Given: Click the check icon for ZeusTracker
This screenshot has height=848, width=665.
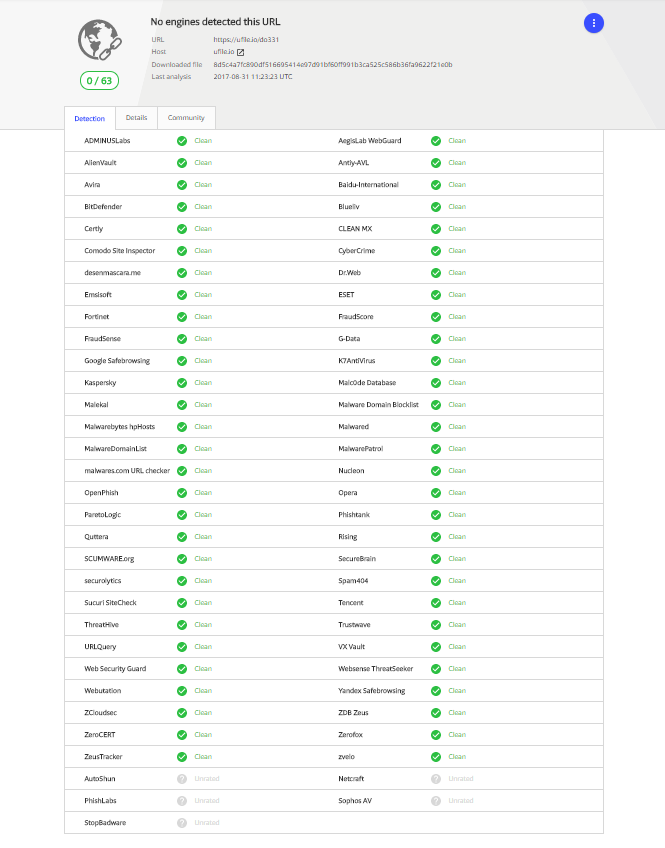Looking at the screenshot, I should click(182, 757).
